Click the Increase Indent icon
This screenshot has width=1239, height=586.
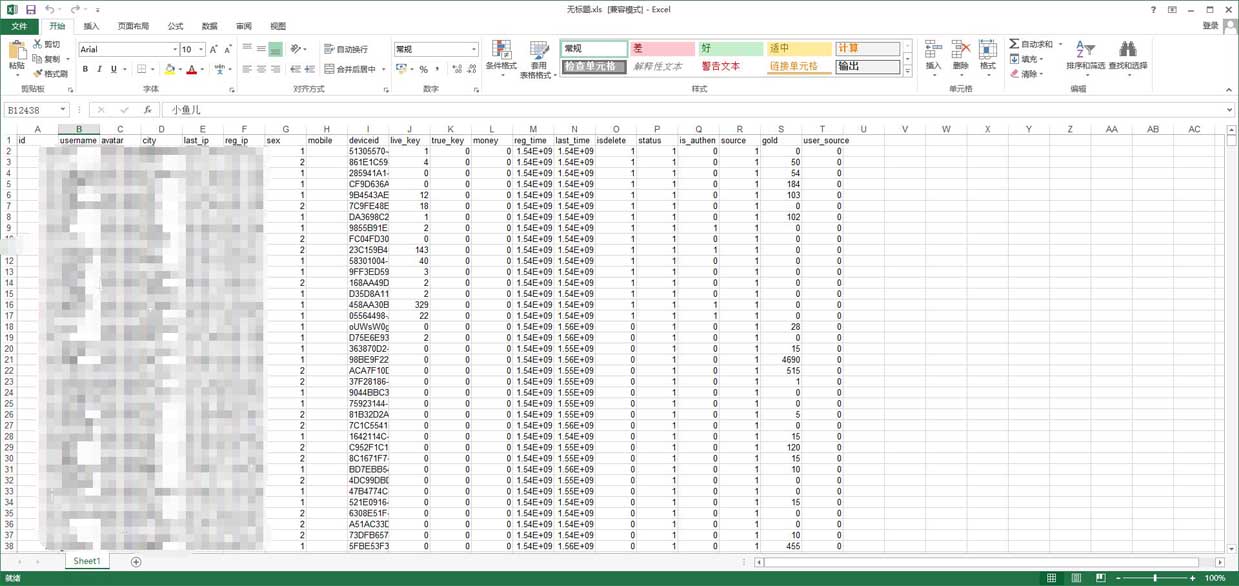pyautogui.click(x=310, y=69)
